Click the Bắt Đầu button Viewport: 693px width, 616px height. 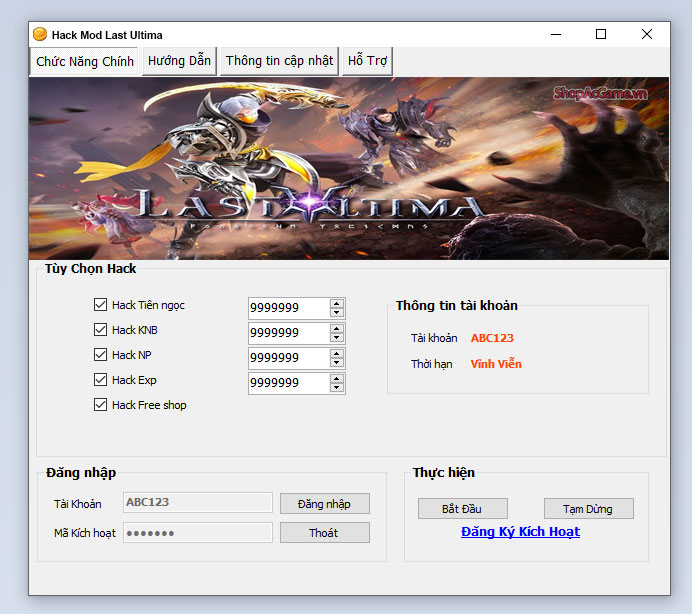[x=463, y=509]
